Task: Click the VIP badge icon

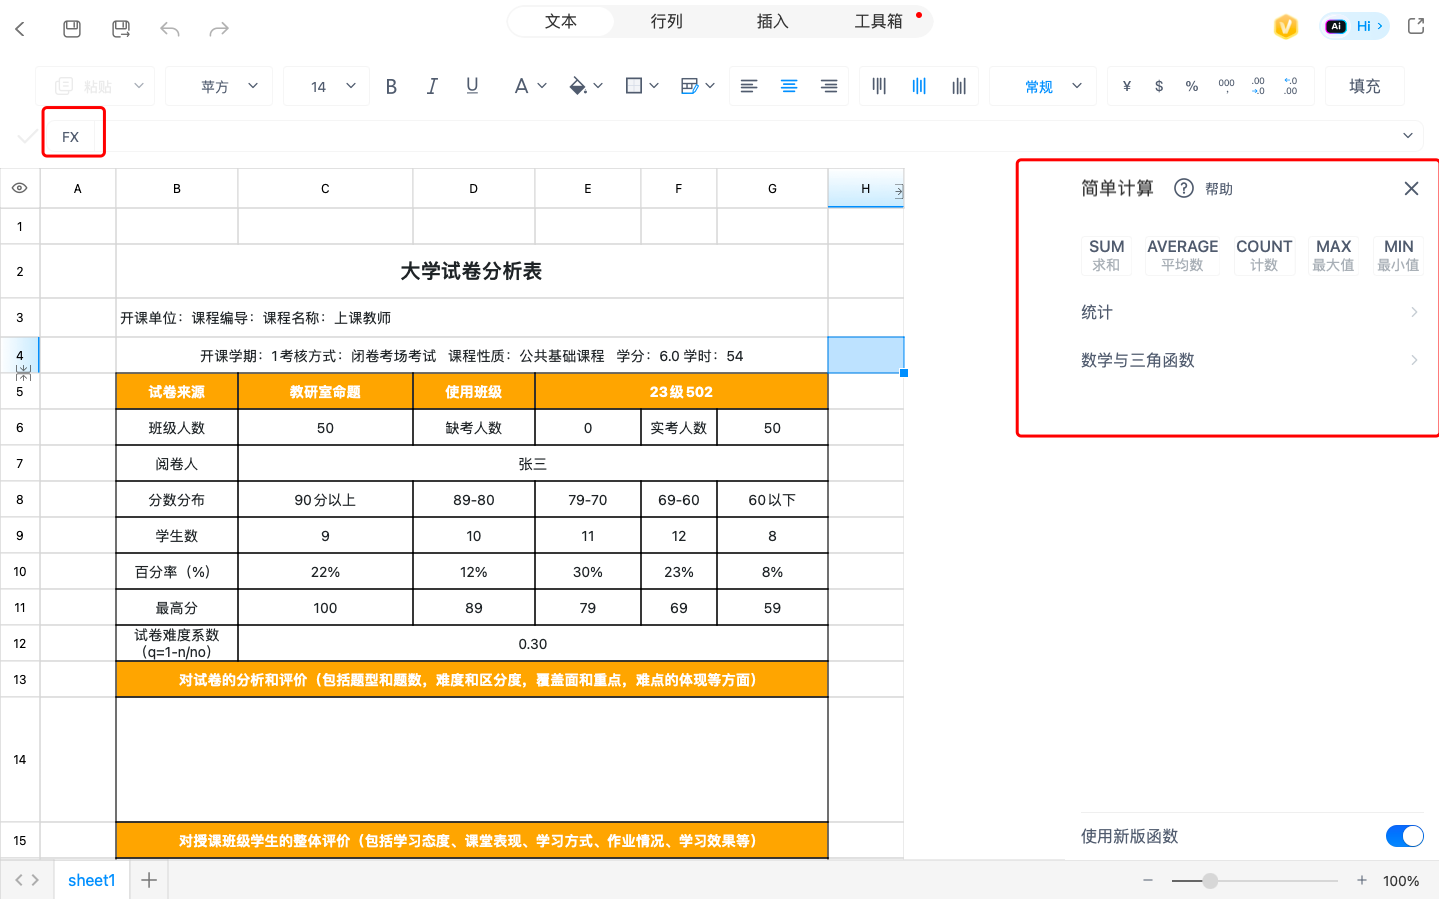Action: click(x=1286, y=27)
